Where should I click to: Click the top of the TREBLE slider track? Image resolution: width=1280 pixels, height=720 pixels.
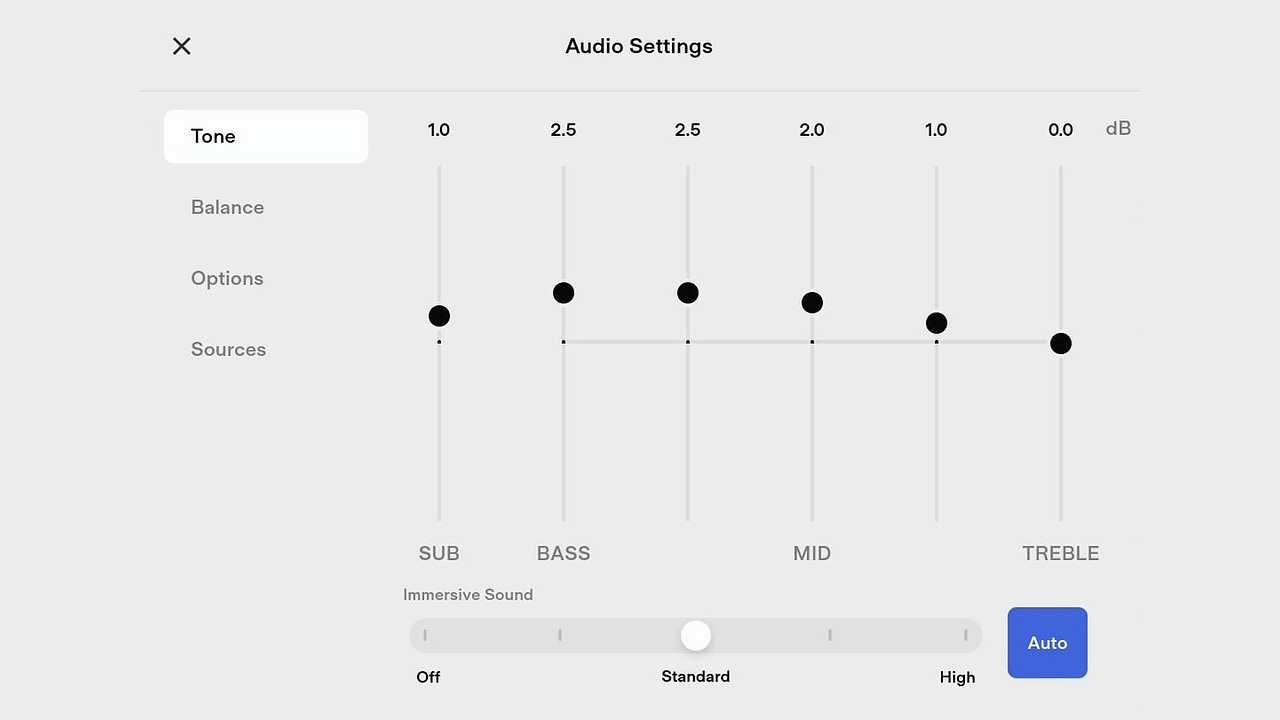[x=1061, y=172]
